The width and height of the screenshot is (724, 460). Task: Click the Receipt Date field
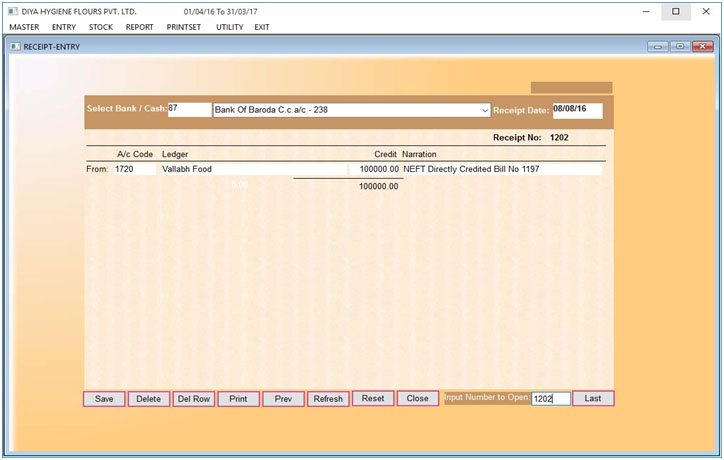click(577, 110)
